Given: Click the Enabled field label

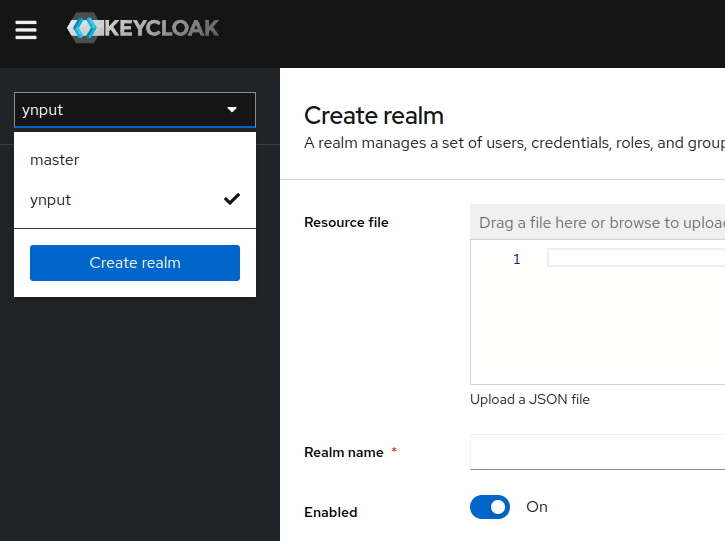Looking at the screenshot, I should click(x=331, y=512).
